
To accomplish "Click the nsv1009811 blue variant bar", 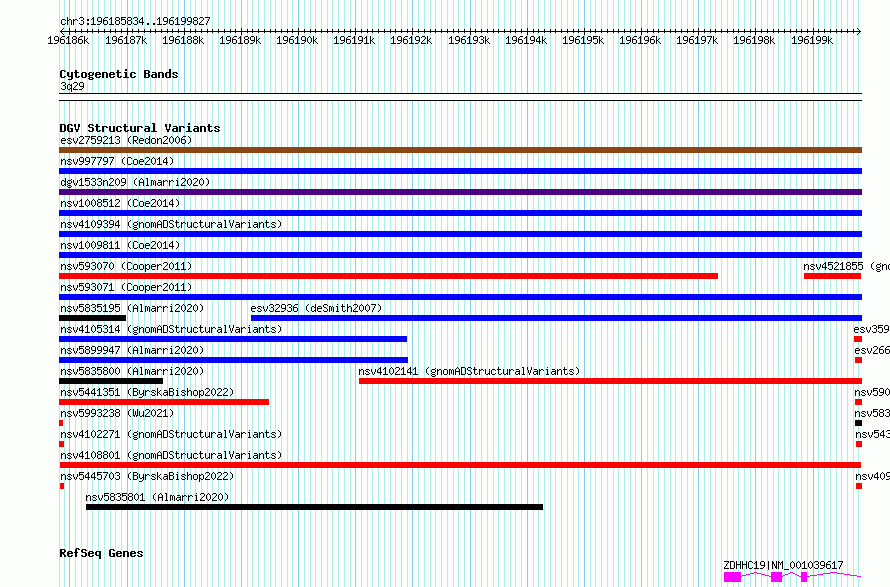I will [460, 255].
